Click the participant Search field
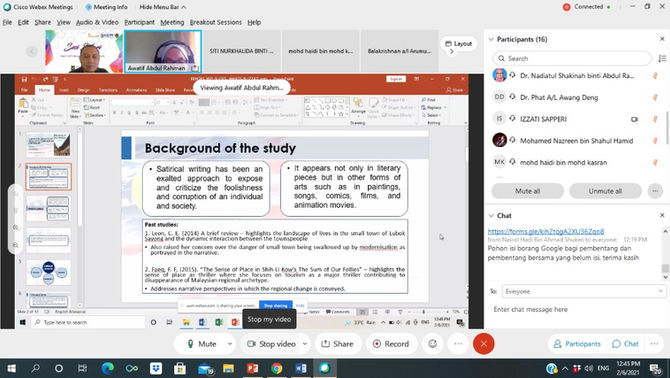Screen dimensions: 670x378 572,59
